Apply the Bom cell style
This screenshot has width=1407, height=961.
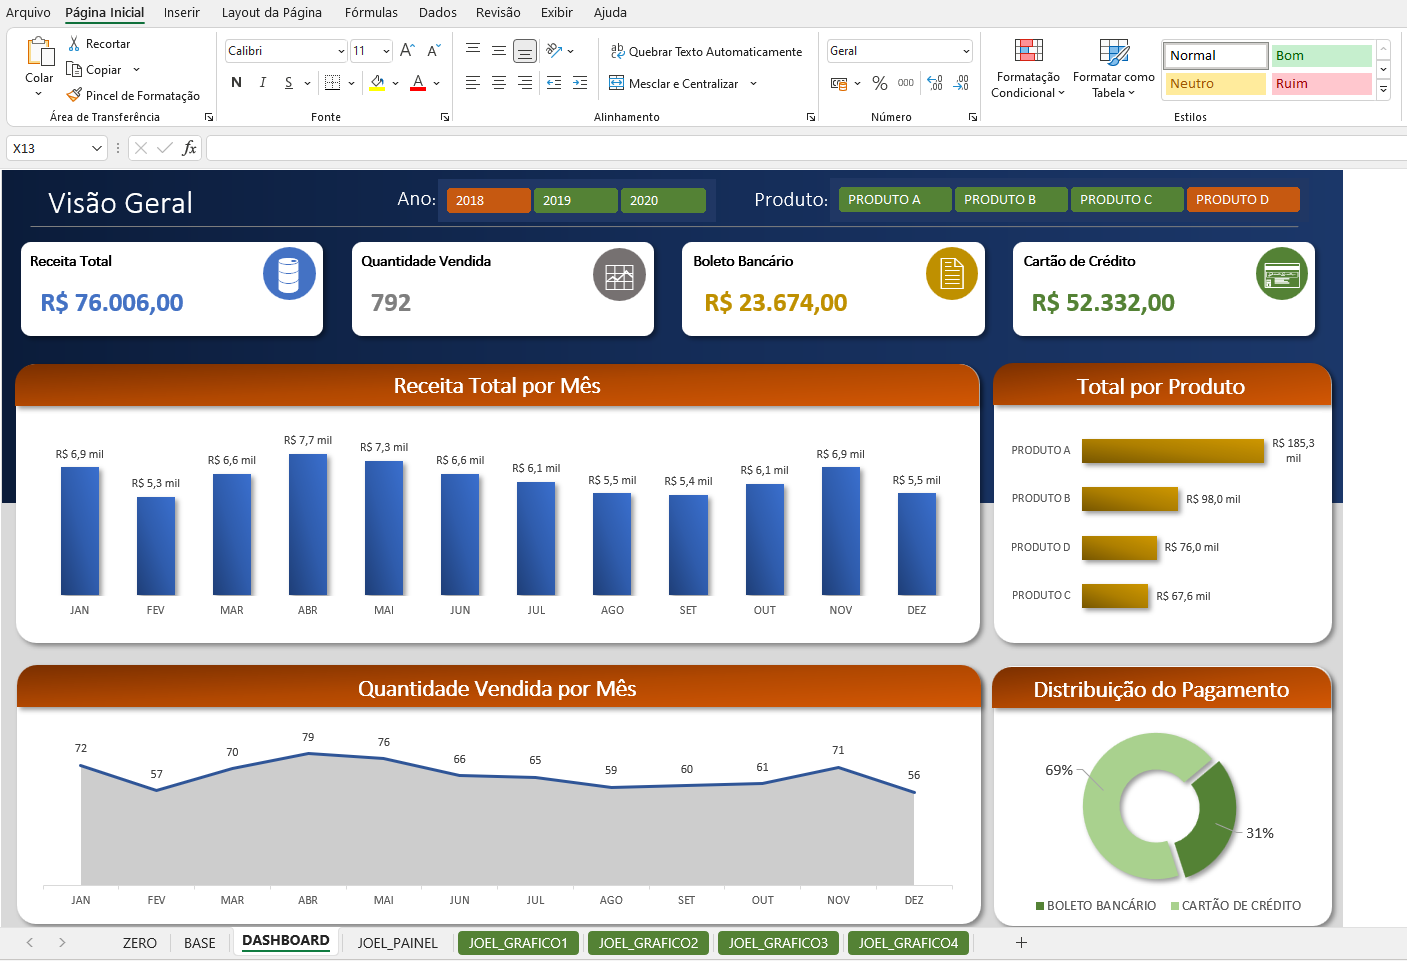tap(1321, 56)
